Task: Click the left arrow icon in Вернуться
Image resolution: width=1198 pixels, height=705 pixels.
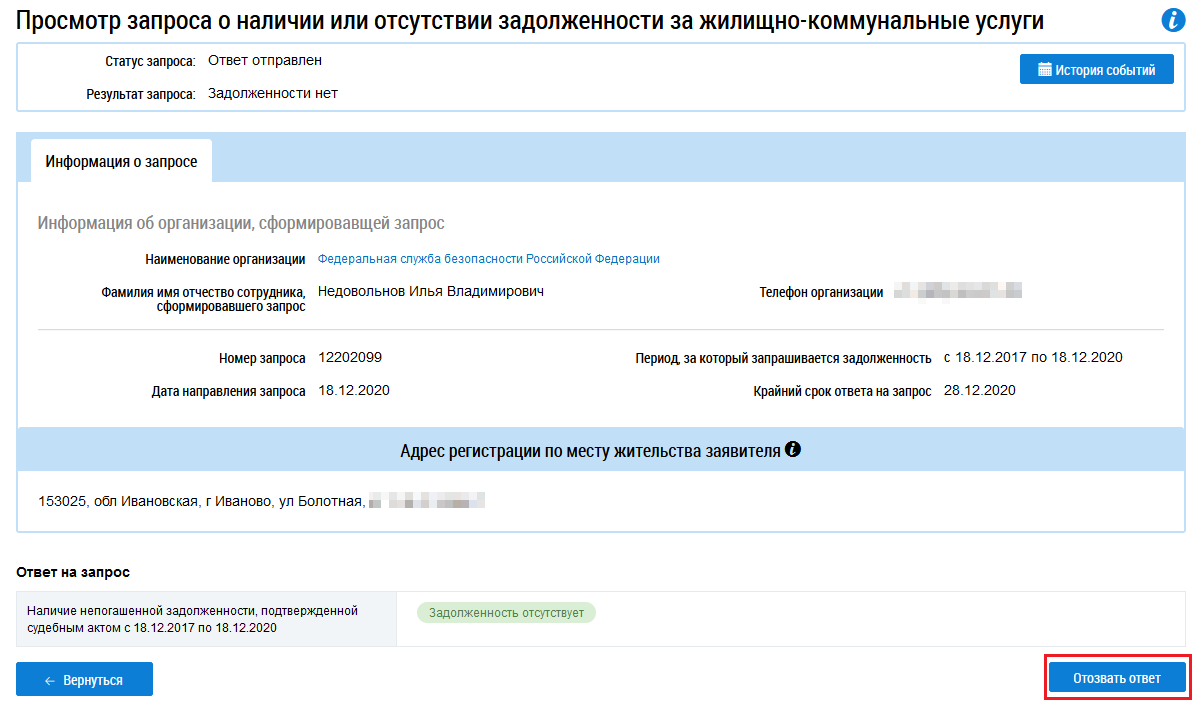Action: (x=50, y=680)
